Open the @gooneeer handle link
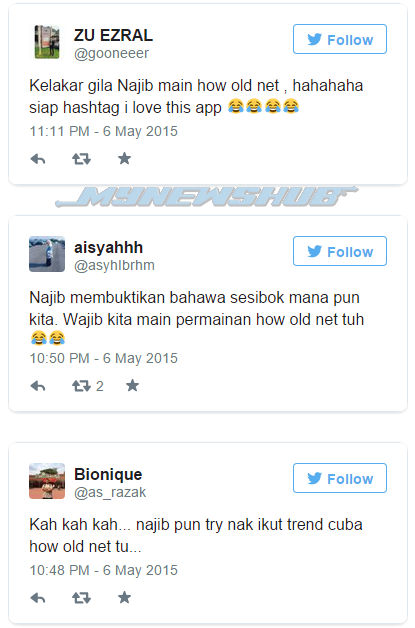This screenshot has width=415, height=628. pos(111,53)
